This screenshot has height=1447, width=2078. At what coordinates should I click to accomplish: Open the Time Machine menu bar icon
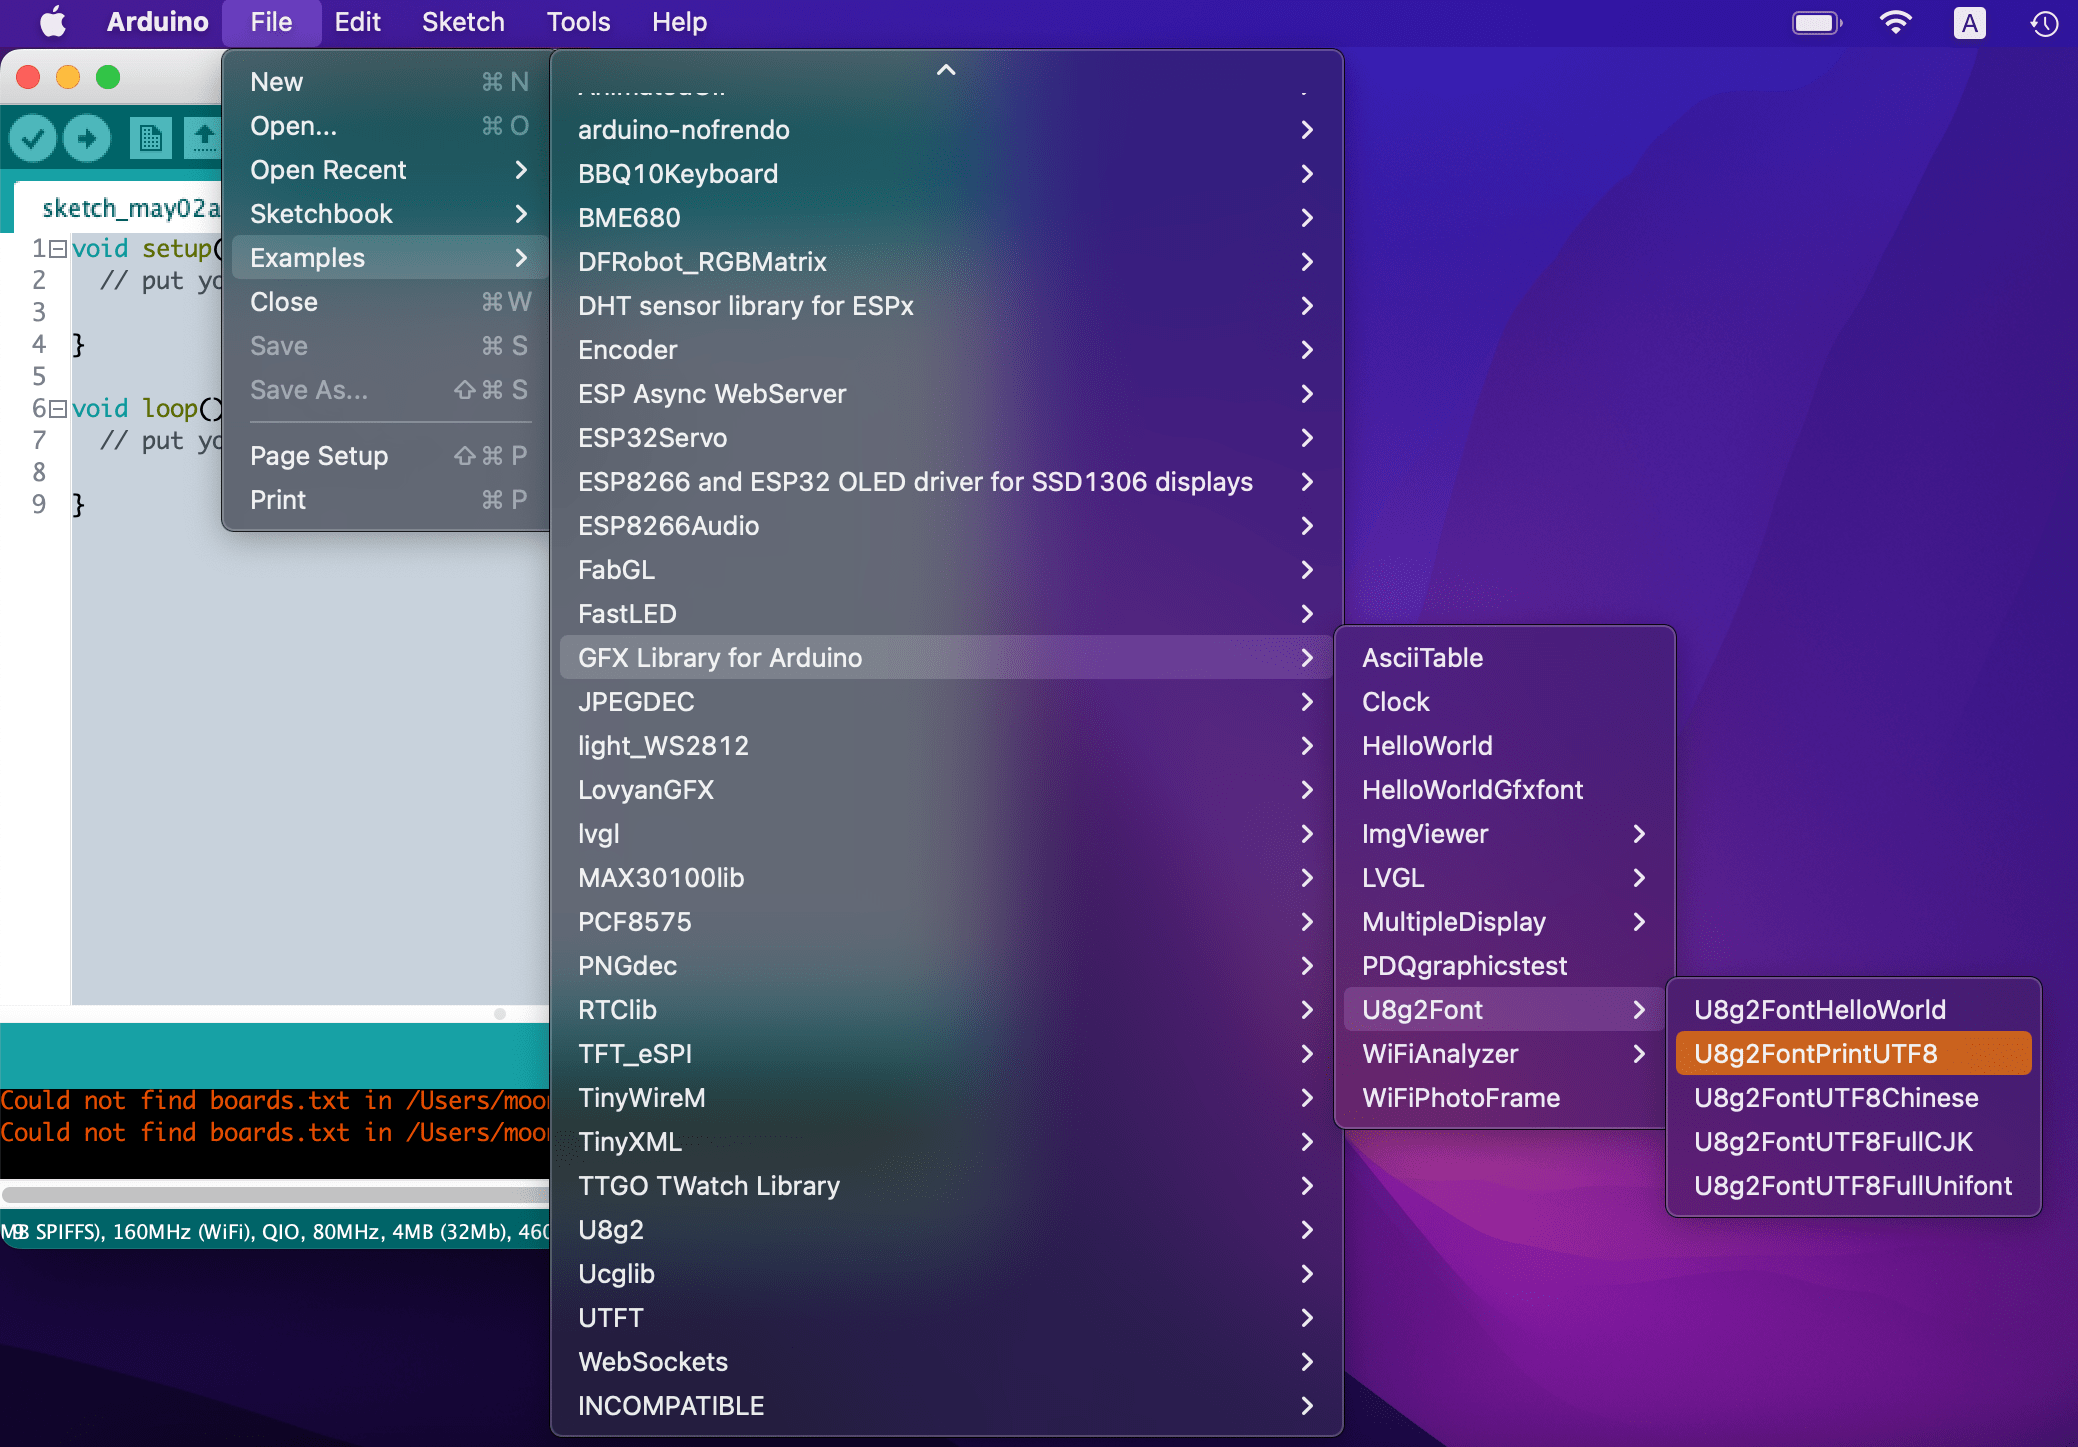pyautogui.click(x=2044, y=22)
